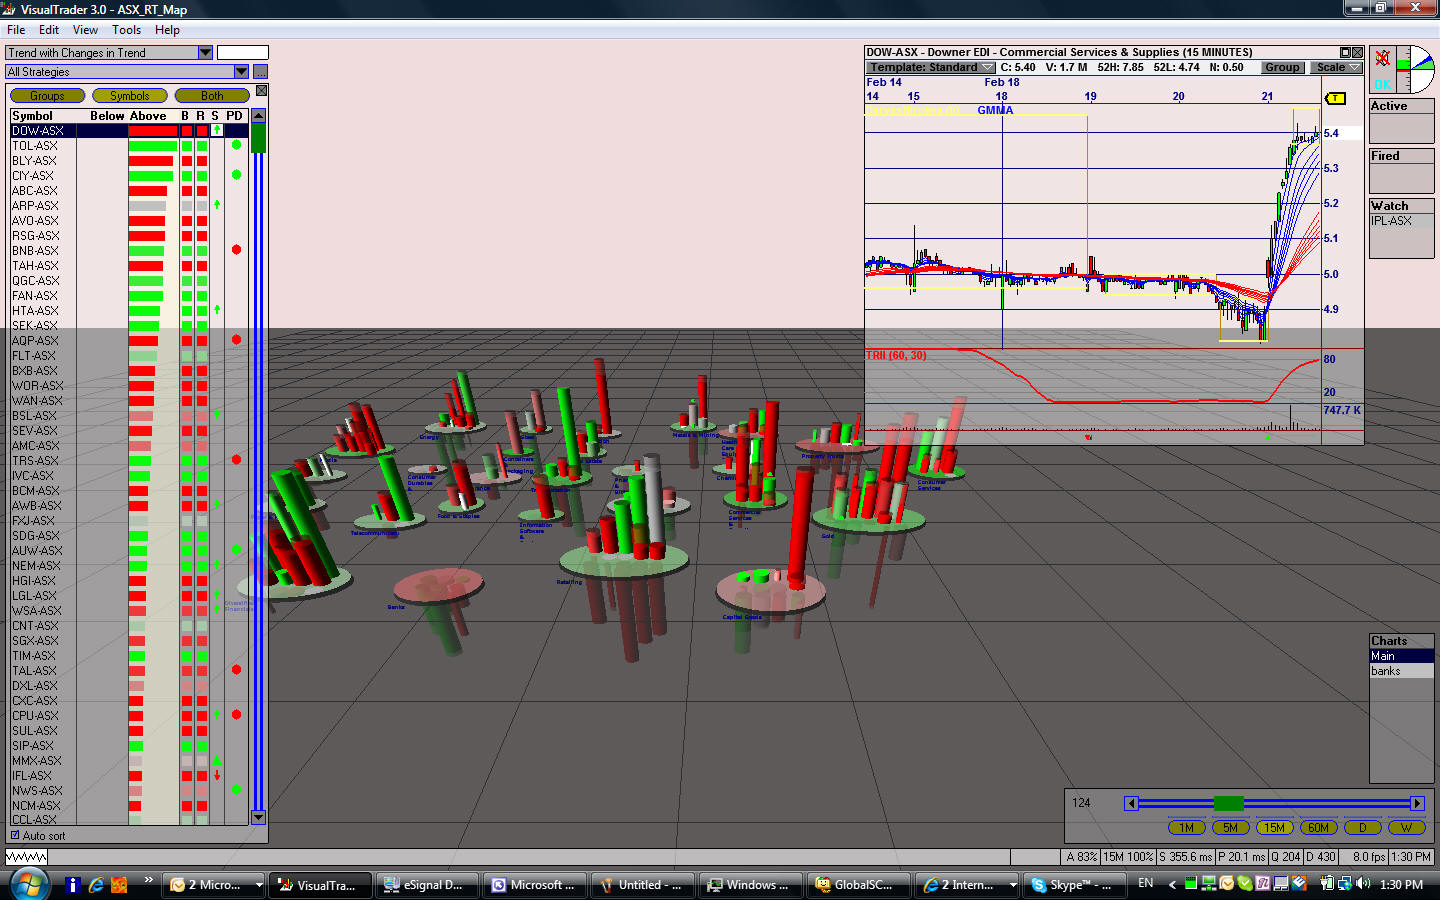This screenshot has width=1440, height=900.
Task: Click the Active panel header
Action: pos(1402,106)
